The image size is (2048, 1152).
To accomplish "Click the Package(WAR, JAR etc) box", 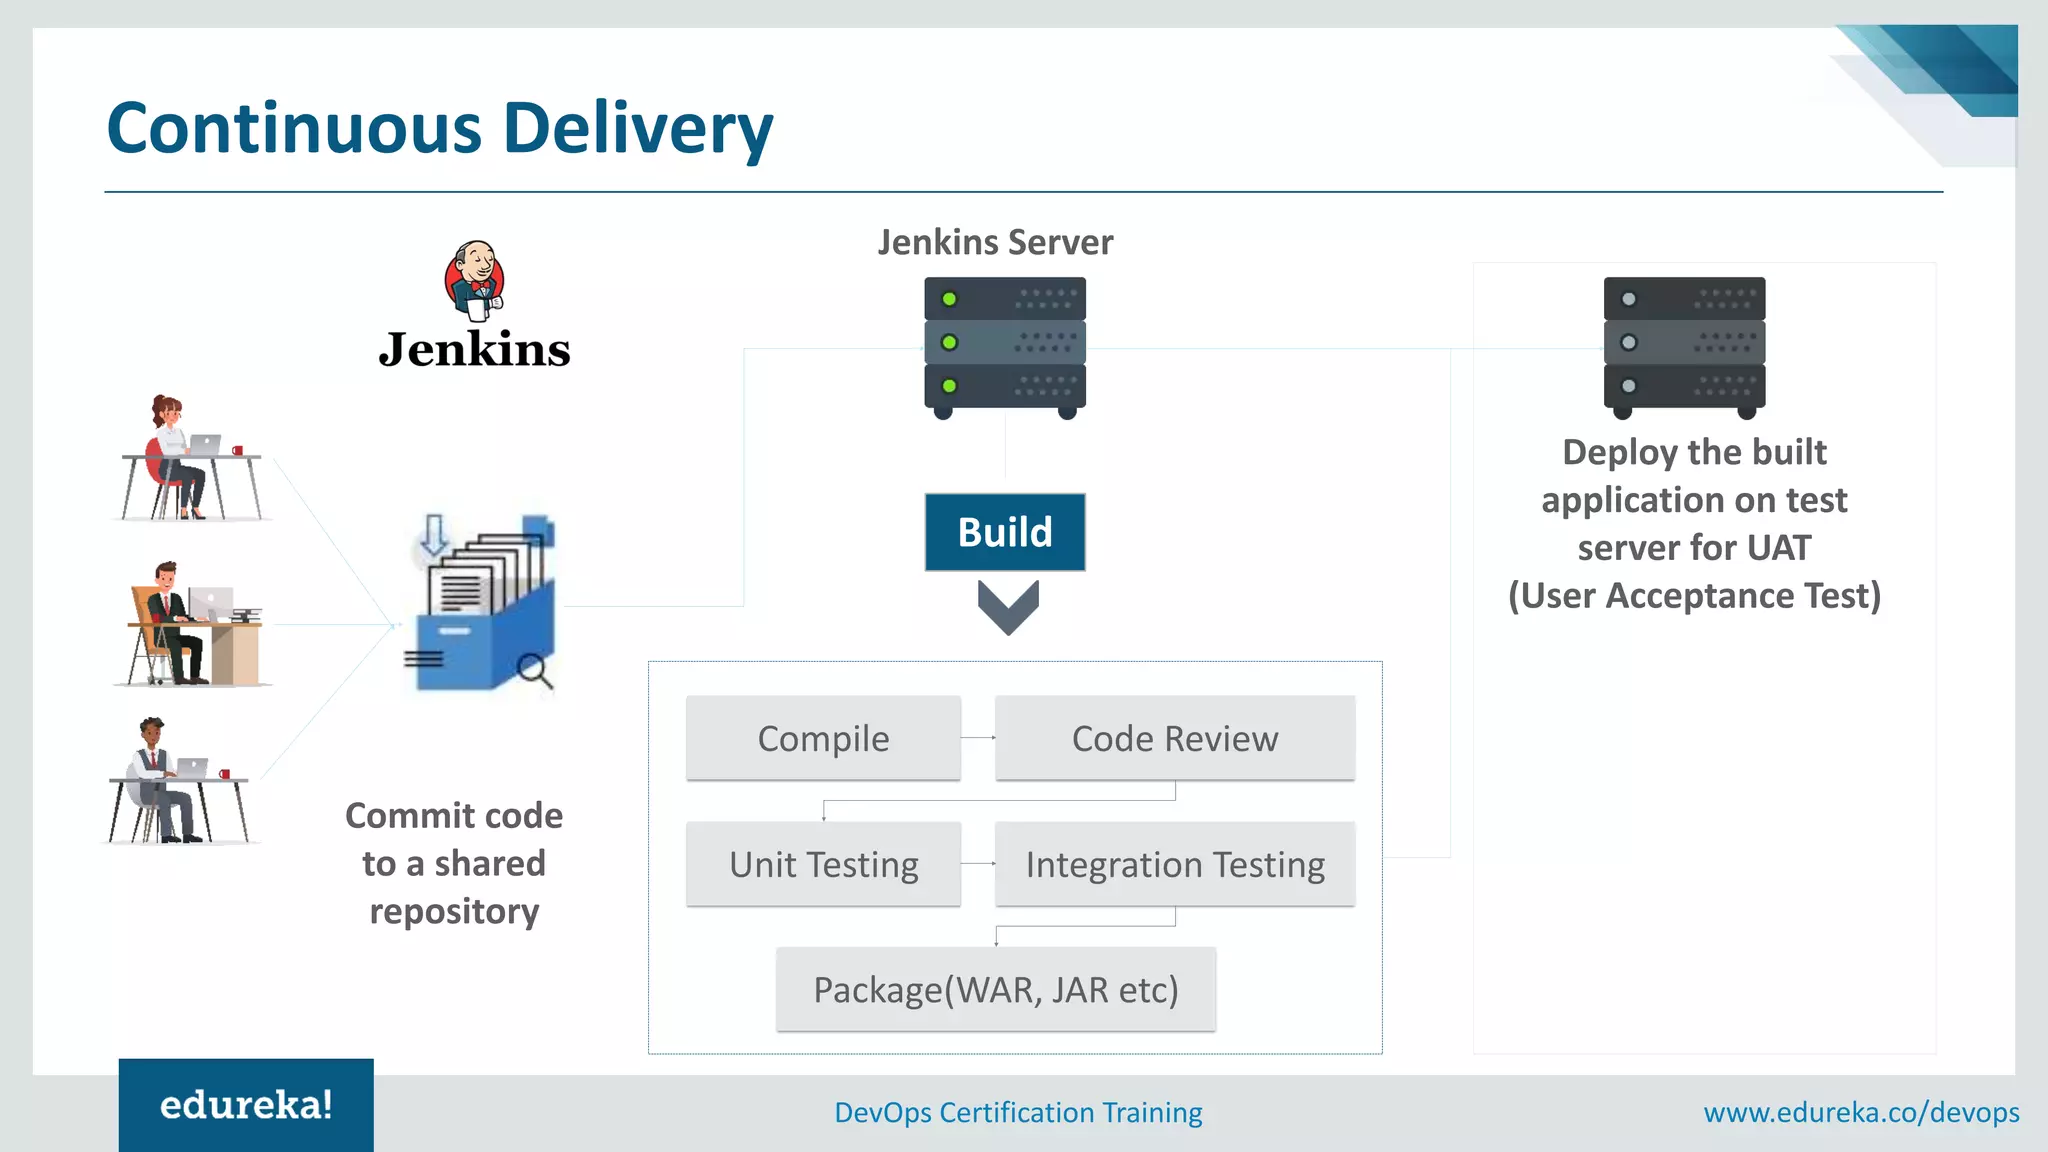I will tap(996, 989).
